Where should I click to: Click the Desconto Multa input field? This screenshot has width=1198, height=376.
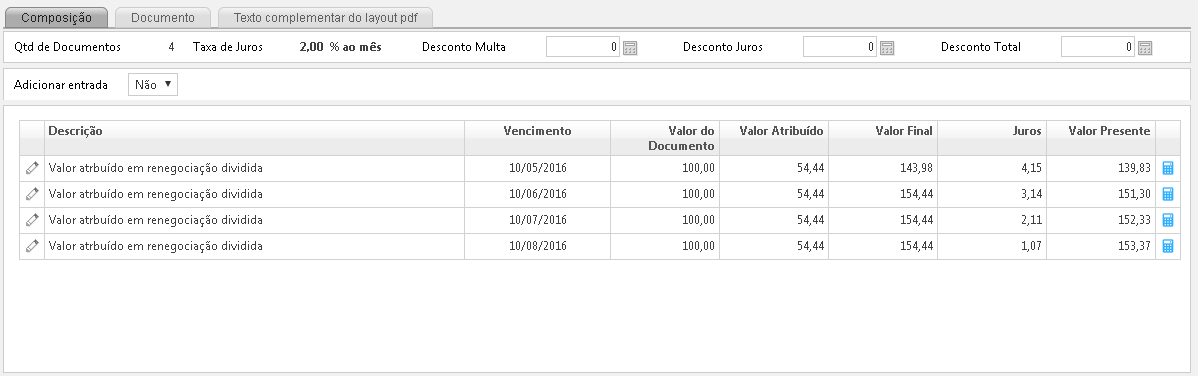[583, 47]
